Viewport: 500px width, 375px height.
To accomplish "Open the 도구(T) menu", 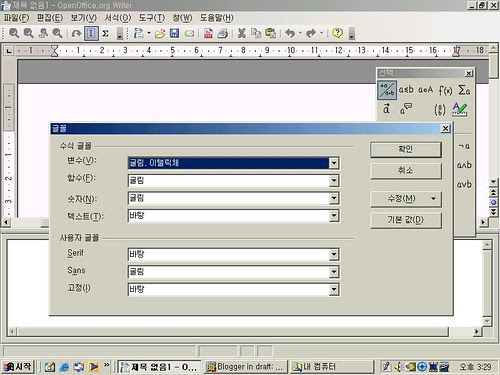I will click(x=152, y=18).
